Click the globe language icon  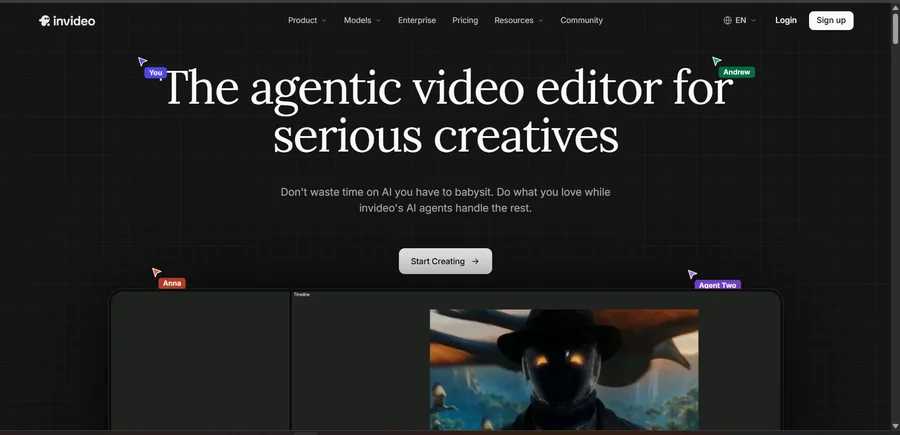tap(727, 20)
